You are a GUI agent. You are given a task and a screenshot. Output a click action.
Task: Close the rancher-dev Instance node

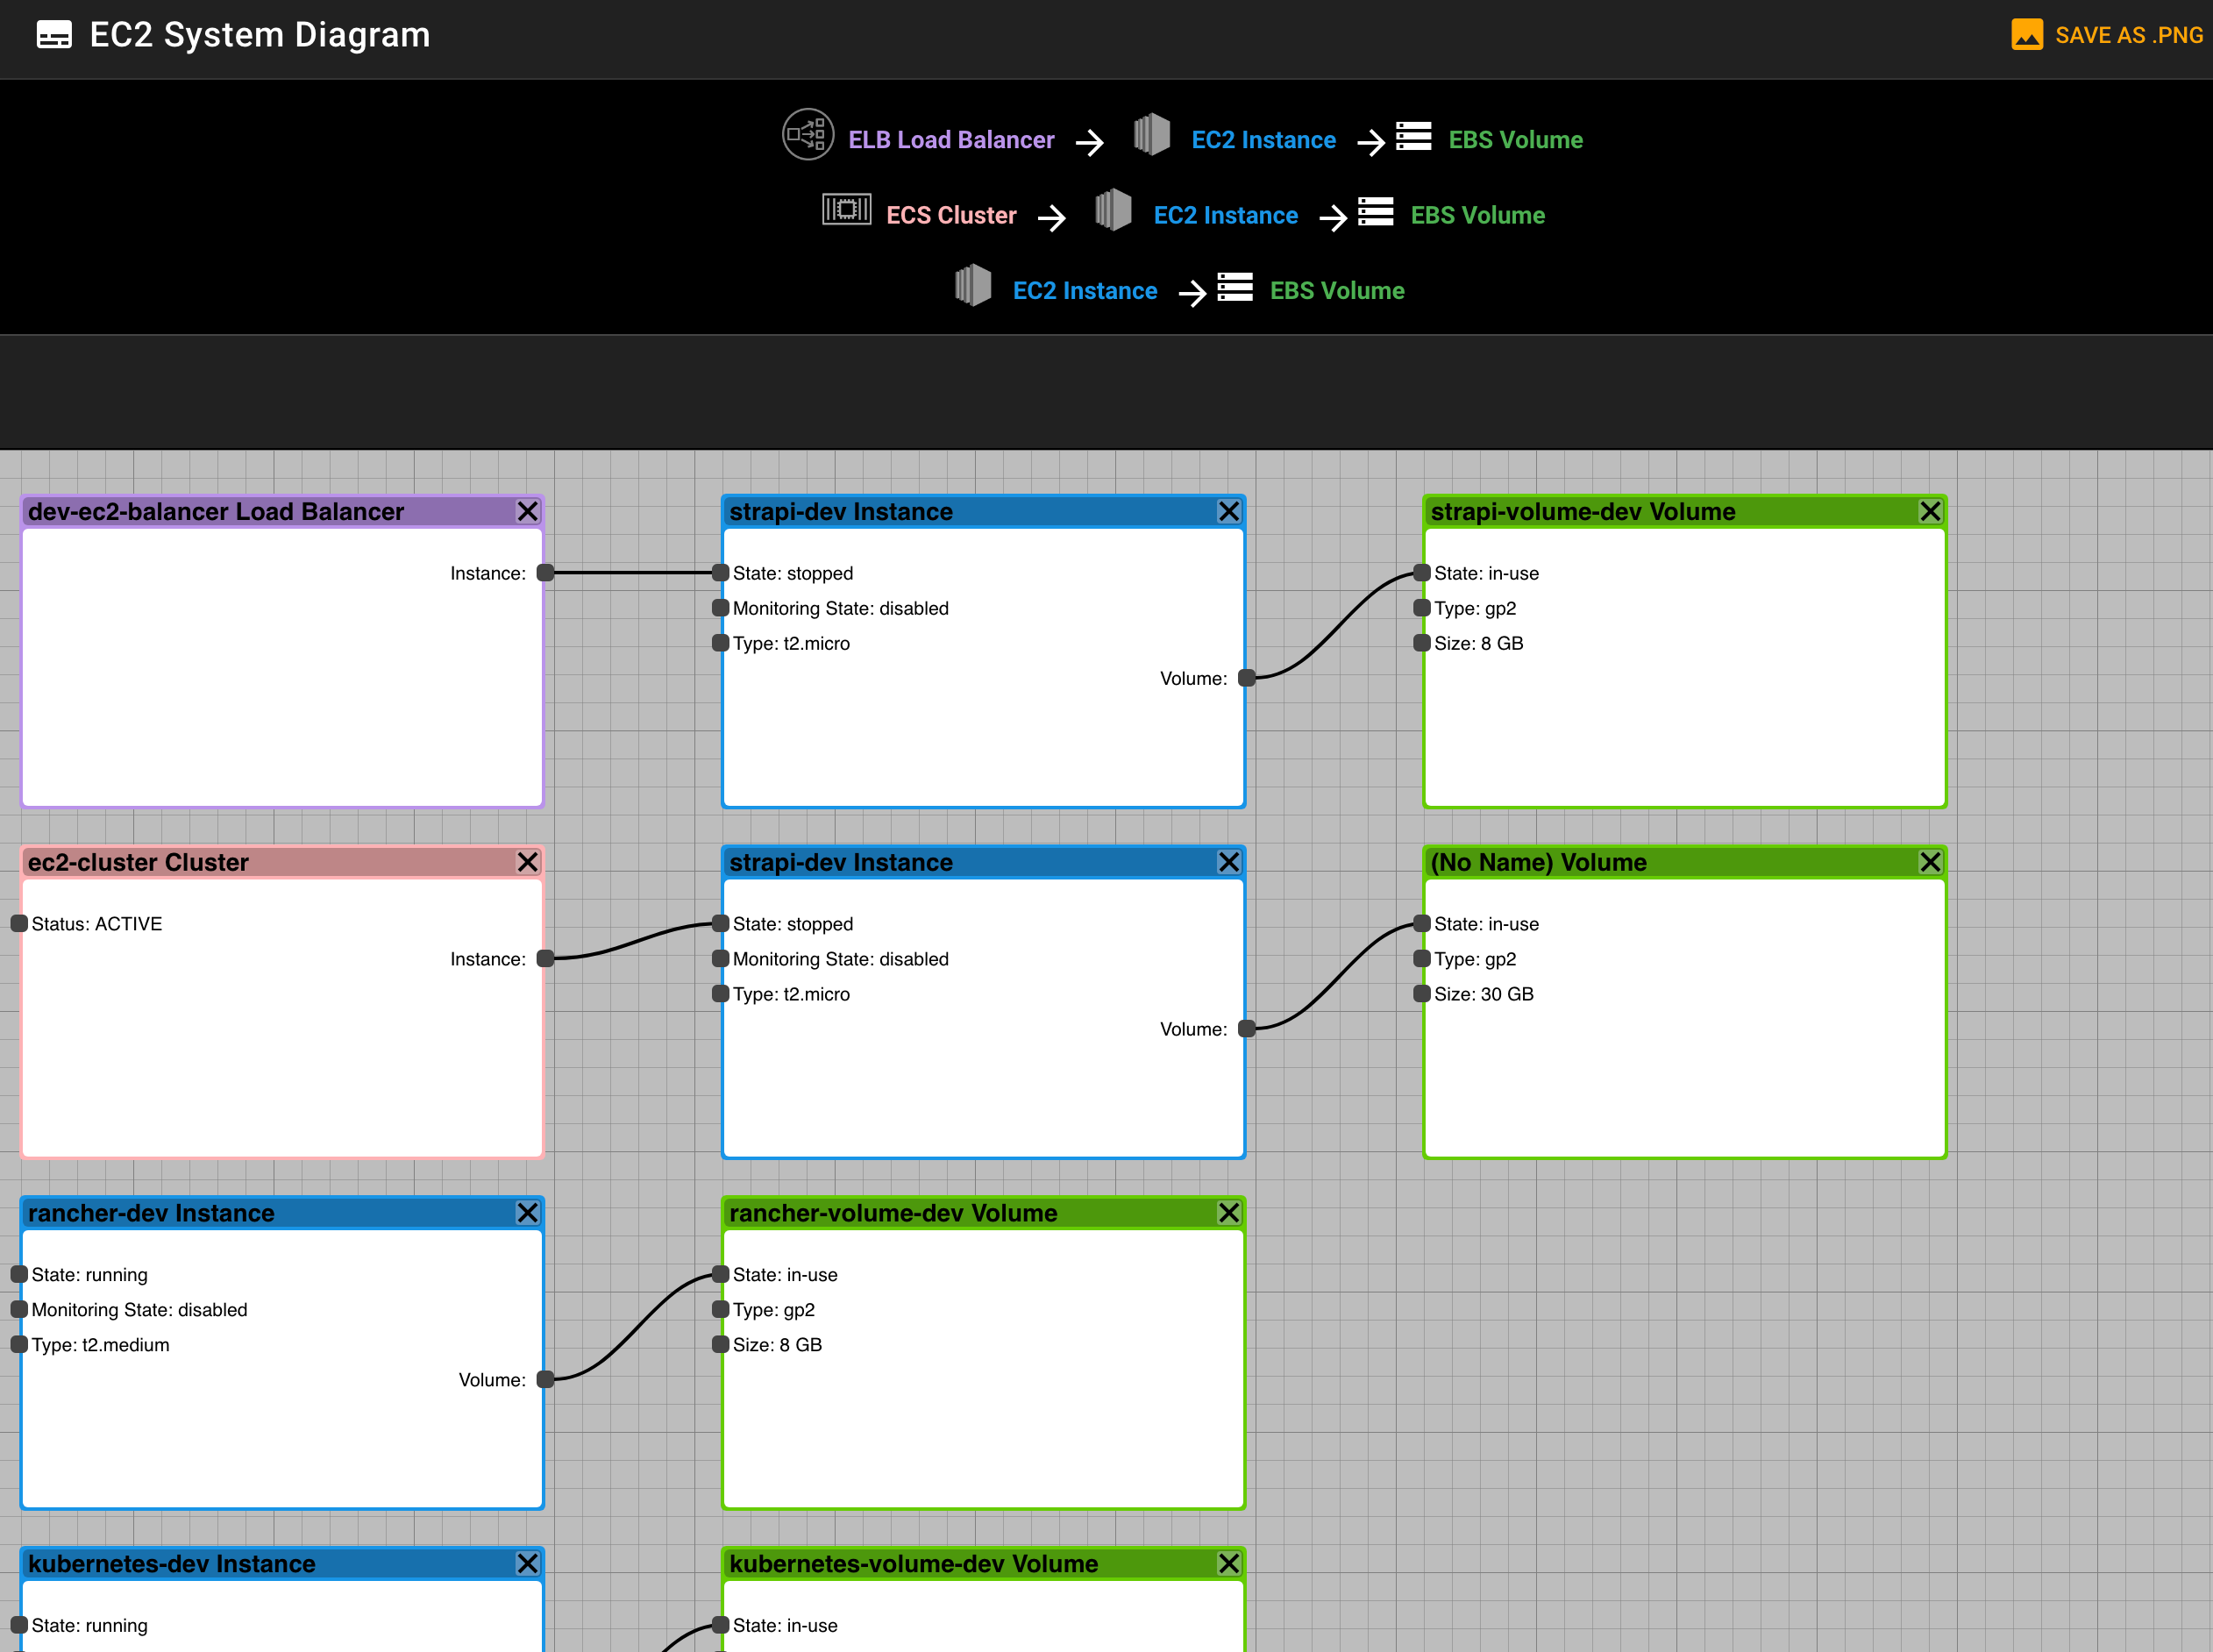pyautogui.click(x=528, y=1213)
